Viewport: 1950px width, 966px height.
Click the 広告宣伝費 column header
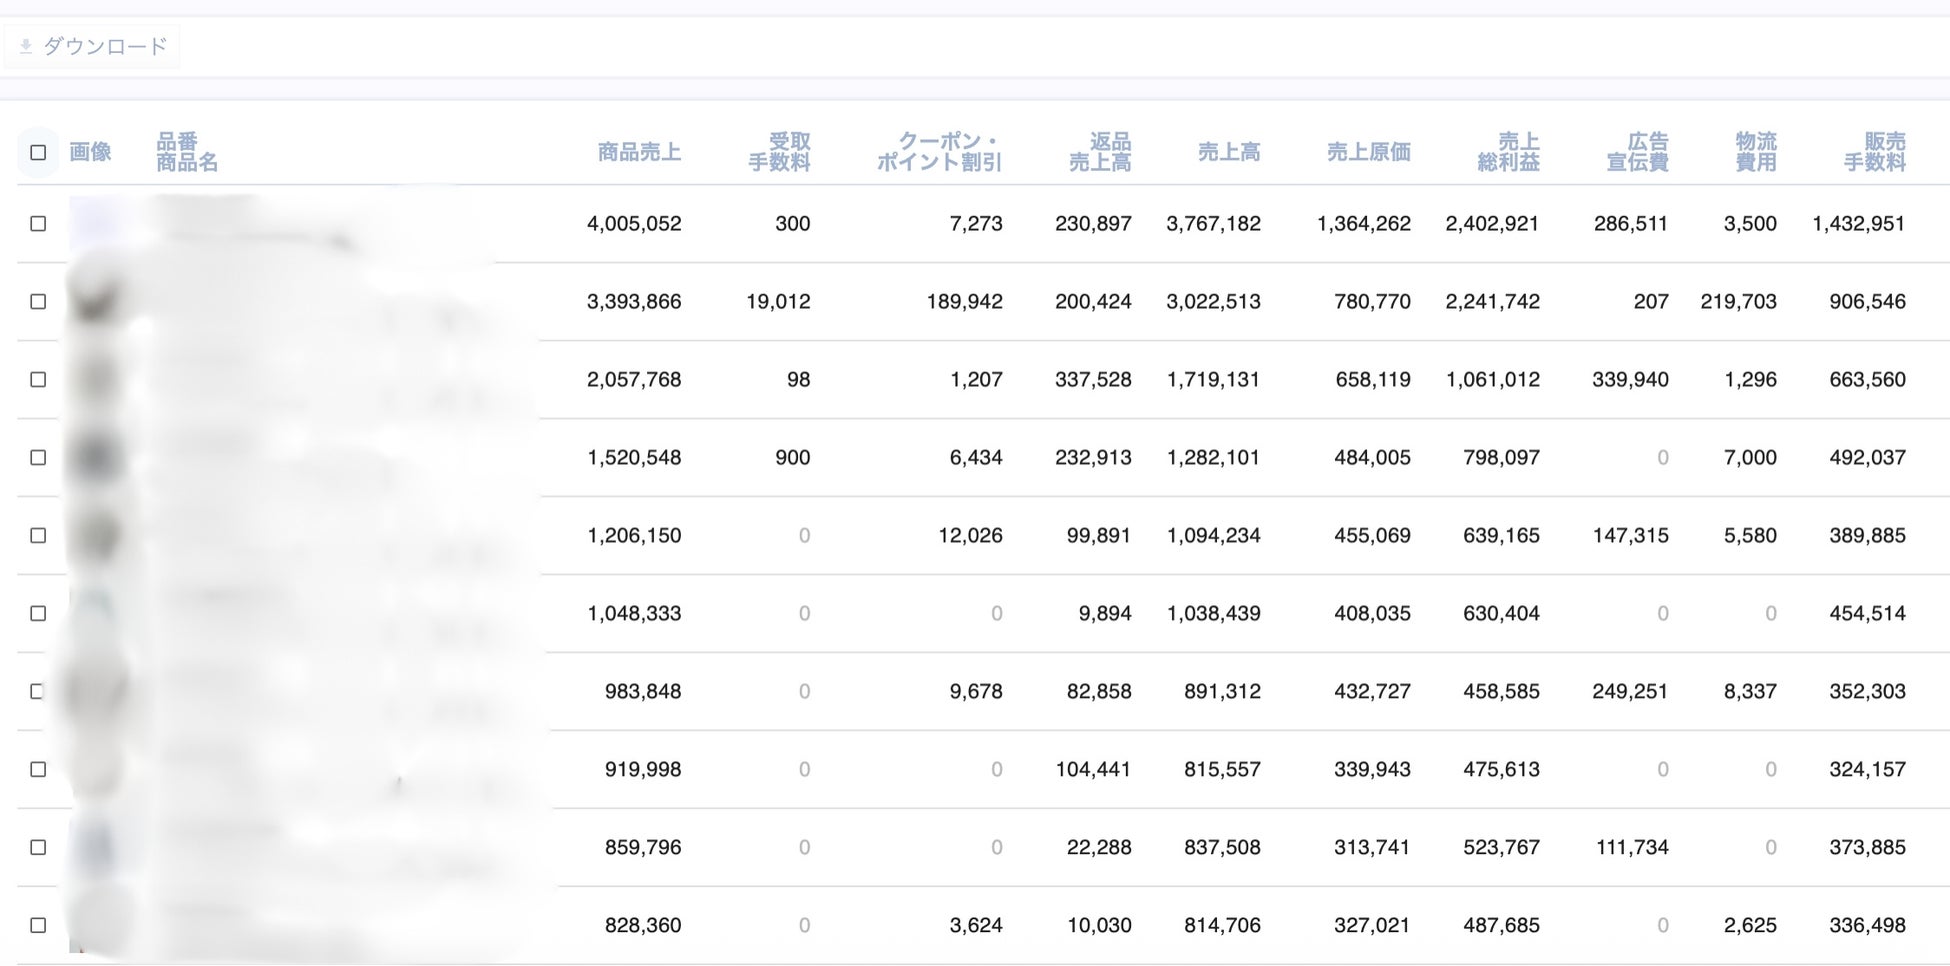pyautogui.click(x=1637, y=153)
